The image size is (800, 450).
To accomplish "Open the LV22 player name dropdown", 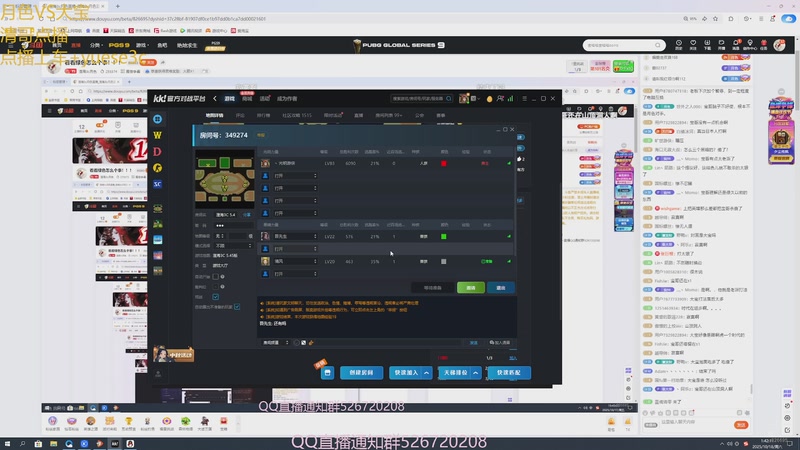I will [x=295, y=236].
